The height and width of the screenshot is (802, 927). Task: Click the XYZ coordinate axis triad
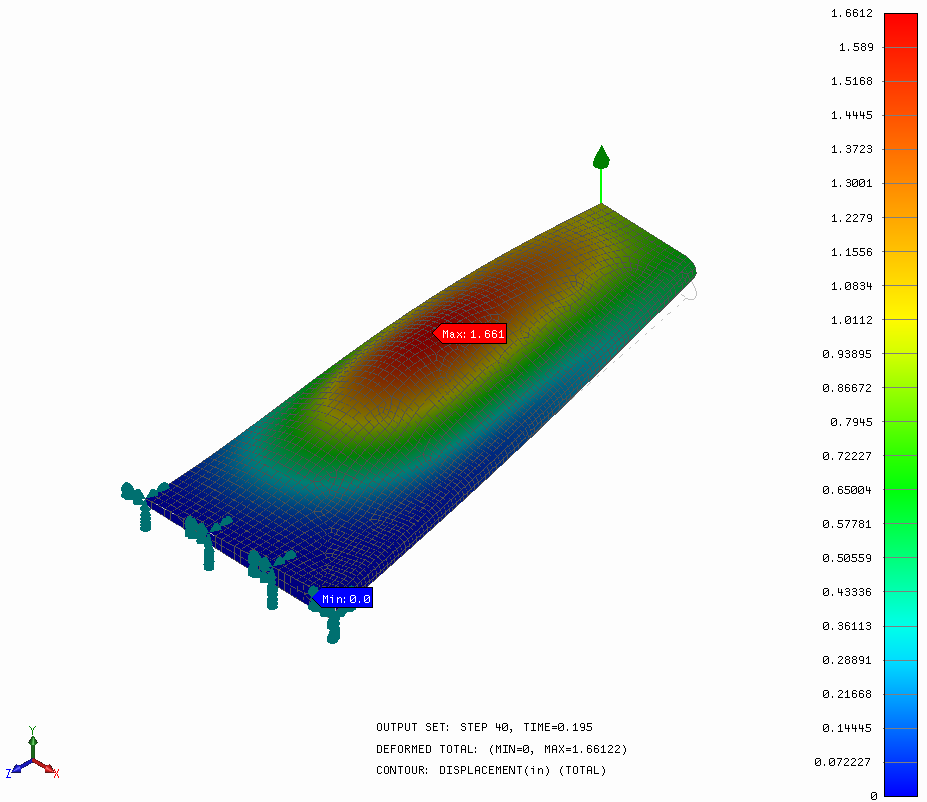click(33, 753)
